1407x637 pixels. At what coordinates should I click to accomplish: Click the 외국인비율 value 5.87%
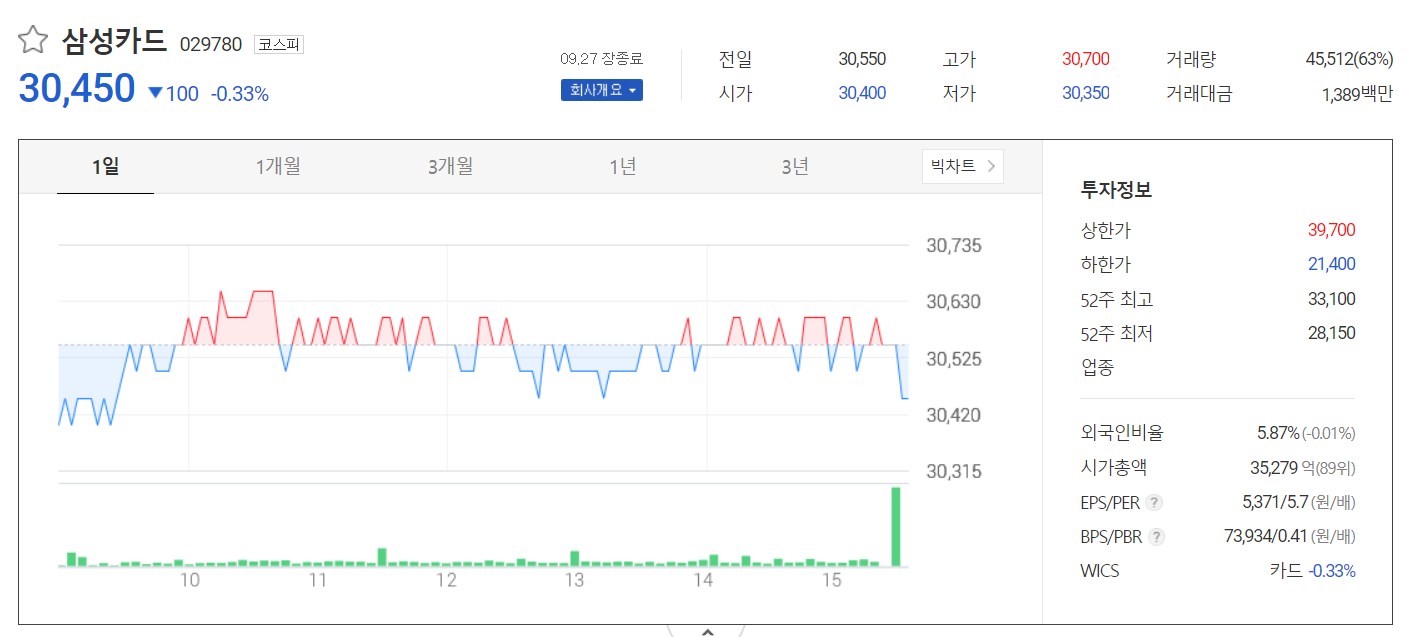(x=1278, y=433)
